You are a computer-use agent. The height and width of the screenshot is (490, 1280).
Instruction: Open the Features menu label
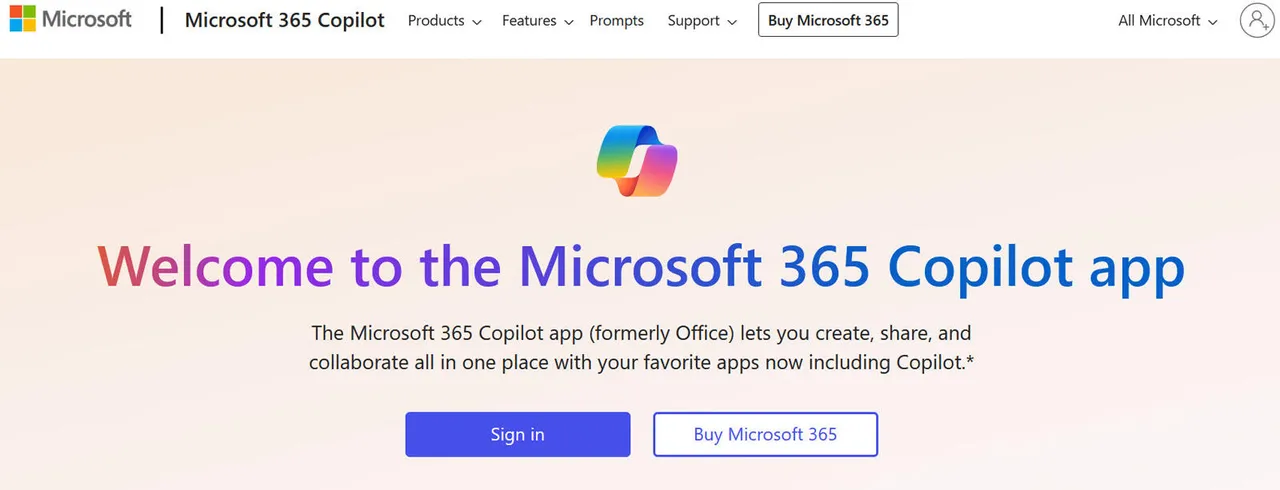tap(529, 20)
